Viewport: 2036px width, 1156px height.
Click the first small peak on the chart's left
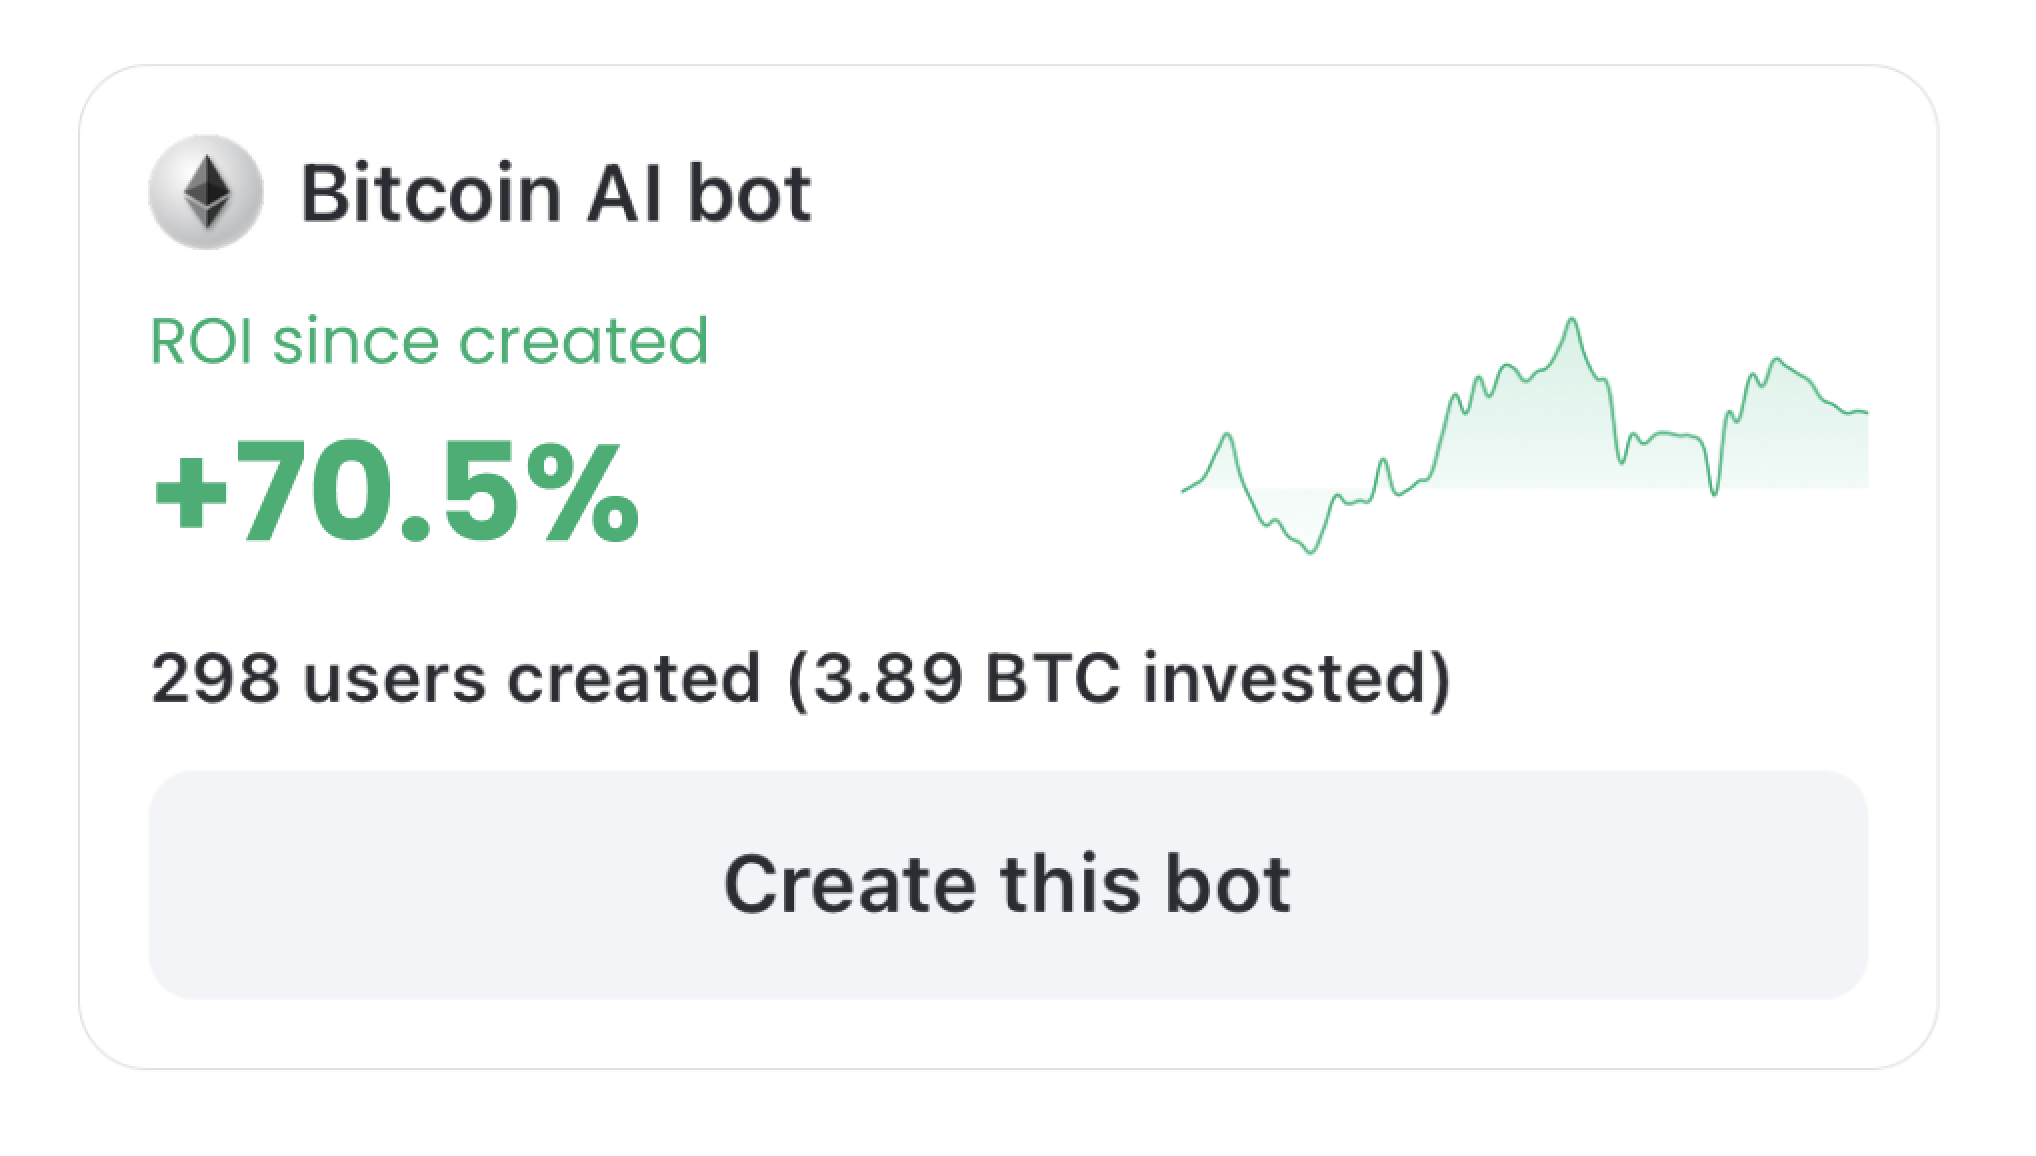click(x=1227, y=435)
